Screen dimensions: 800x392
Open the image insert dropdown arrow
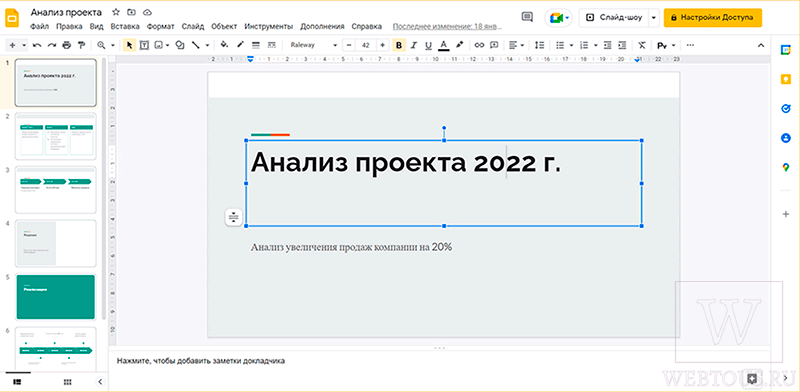tap(168, 45)
